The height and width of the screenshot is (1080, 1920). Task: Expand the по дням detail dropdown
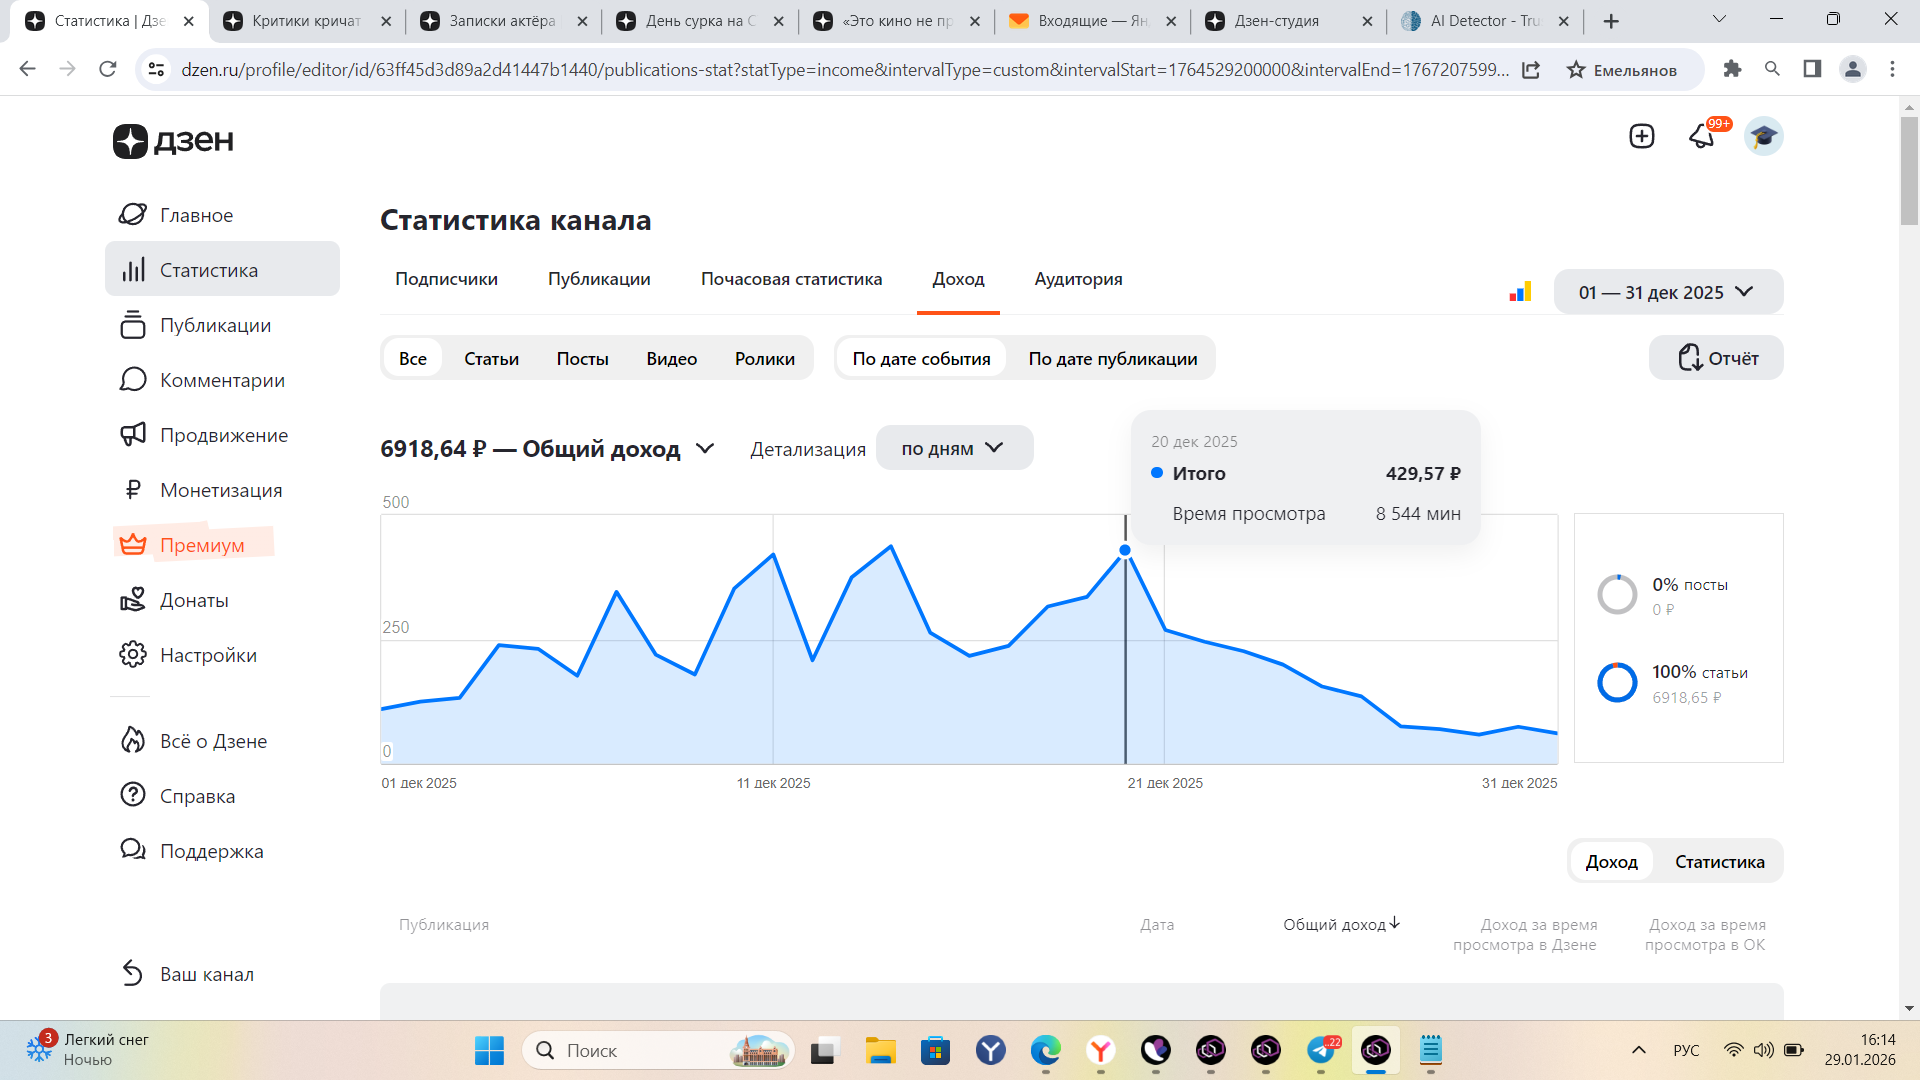coord(953,448)
